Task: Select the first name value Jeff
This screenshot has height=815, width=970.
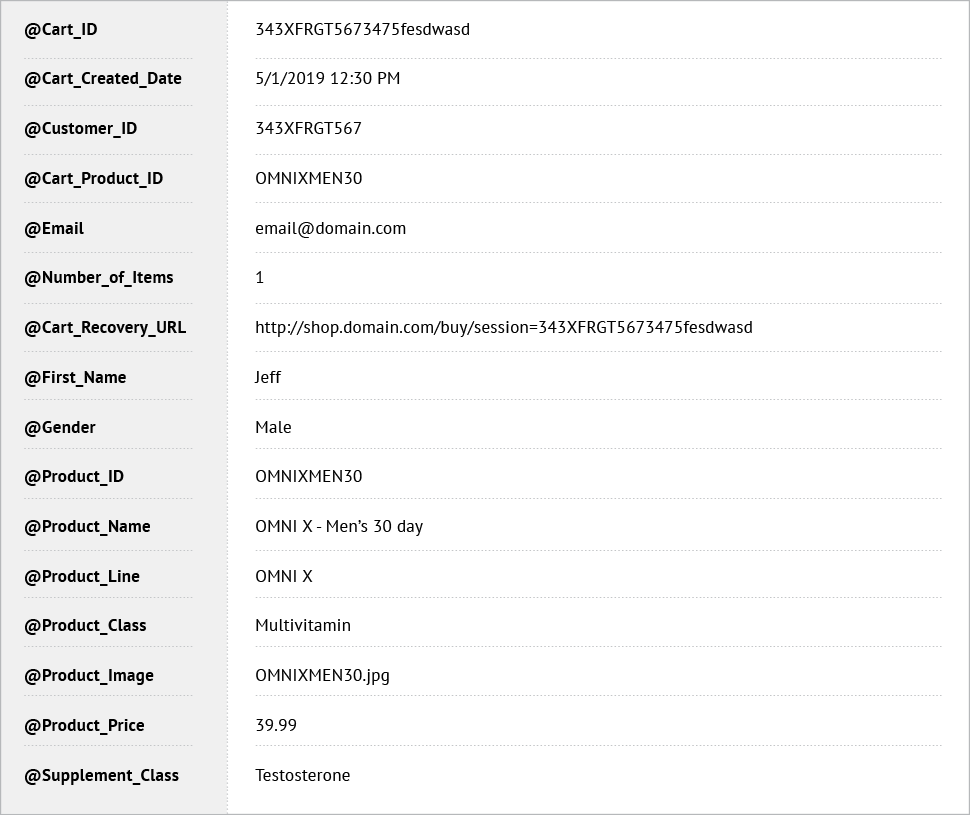Action: pyautogui.click(x=268, y=377)
